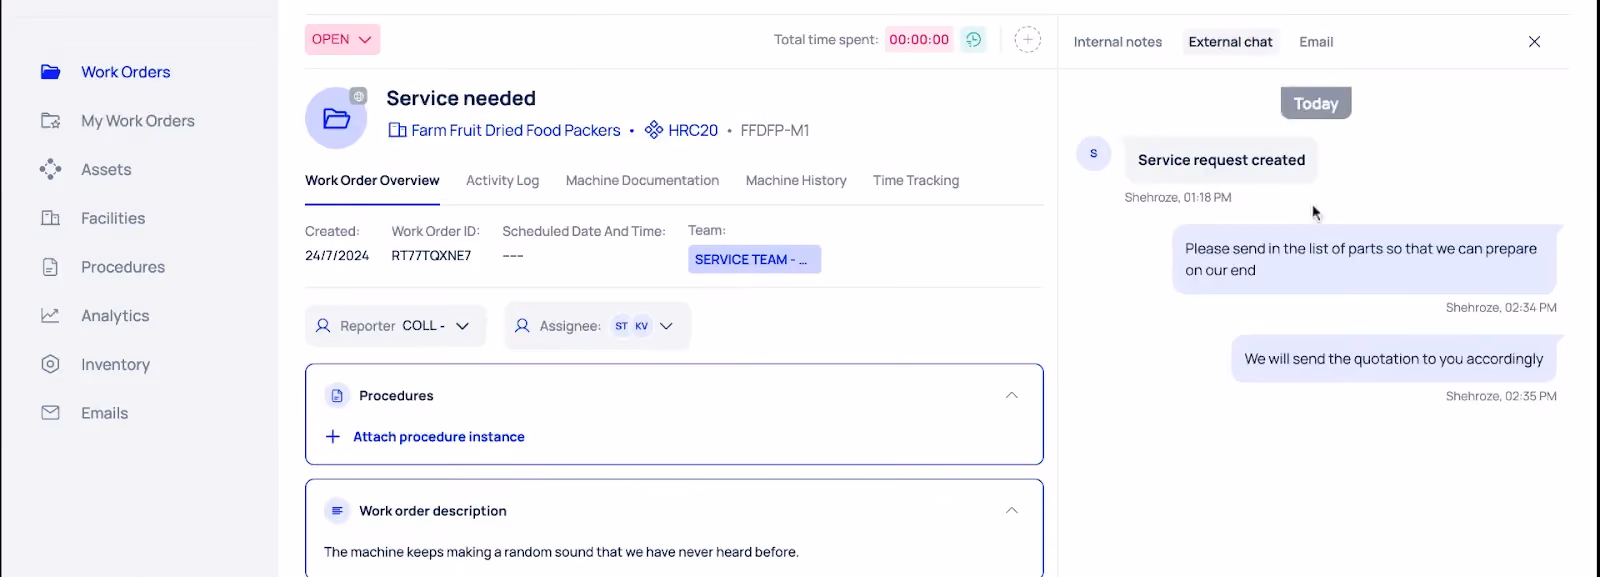1600x577 pixels.
Task: Open the Inventory sidebar icon
Action: (x=51, y=364)
